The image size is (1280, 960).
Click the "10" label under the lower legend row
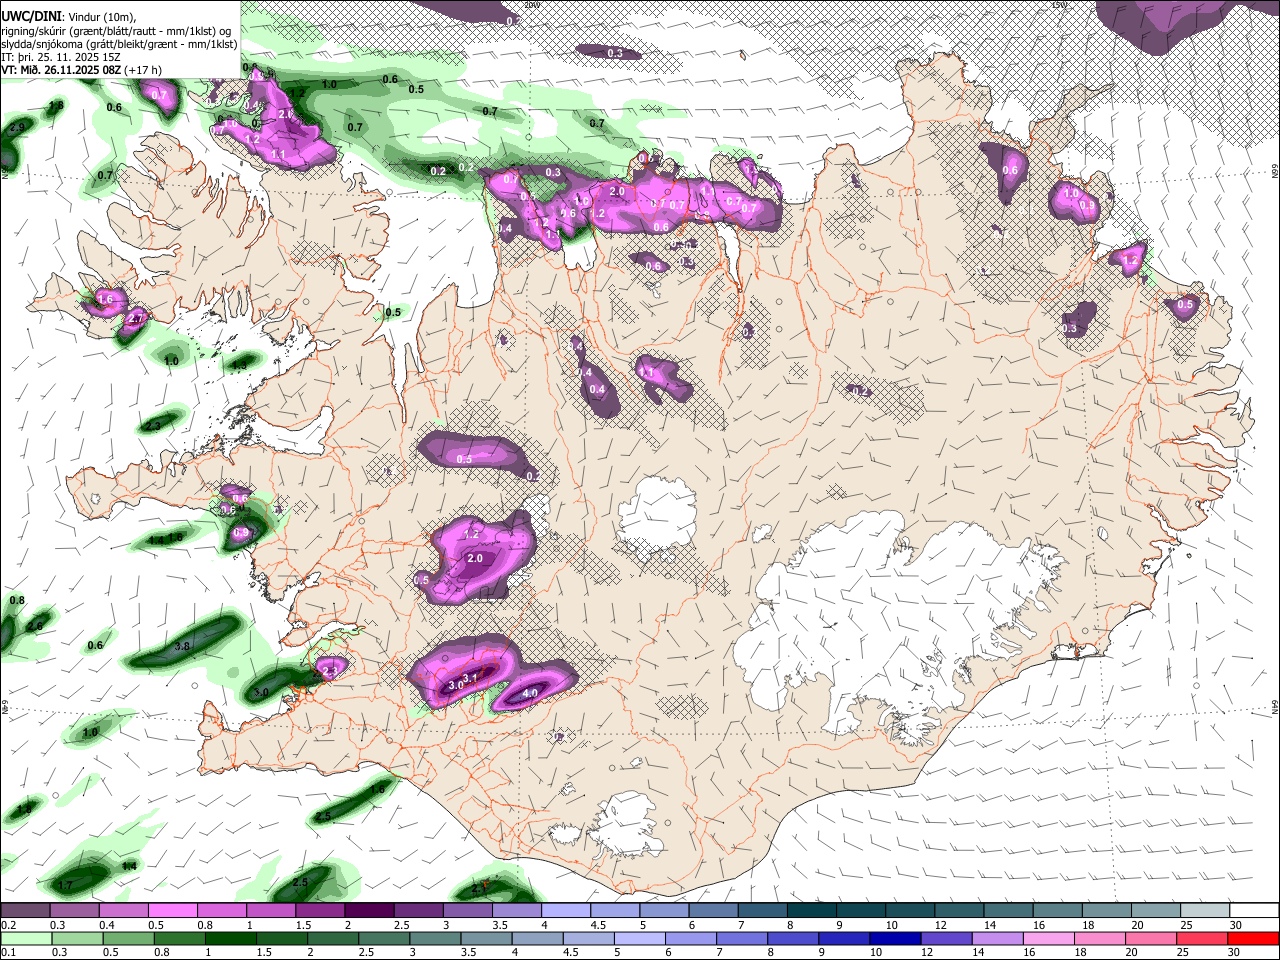pyautogui.click(x=876, y=953)
